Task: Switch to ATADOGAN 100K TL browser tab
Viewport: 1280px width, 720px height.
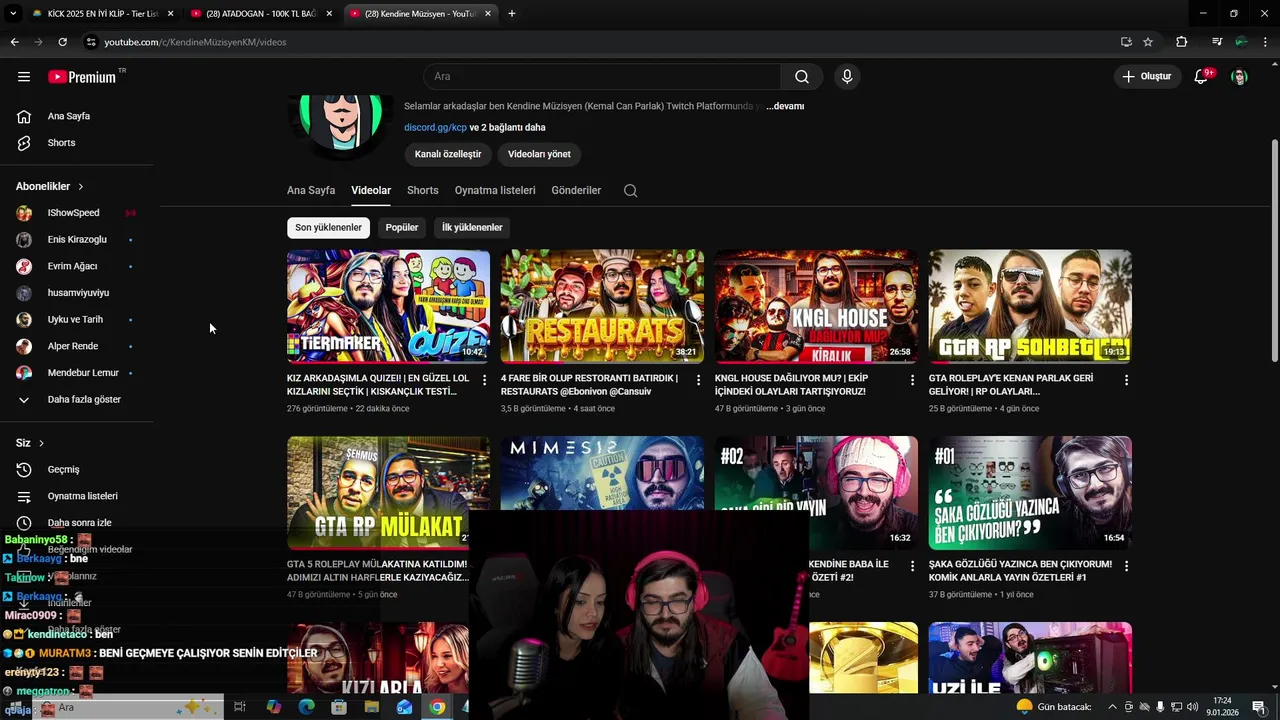Action: [x=260, y=14]
